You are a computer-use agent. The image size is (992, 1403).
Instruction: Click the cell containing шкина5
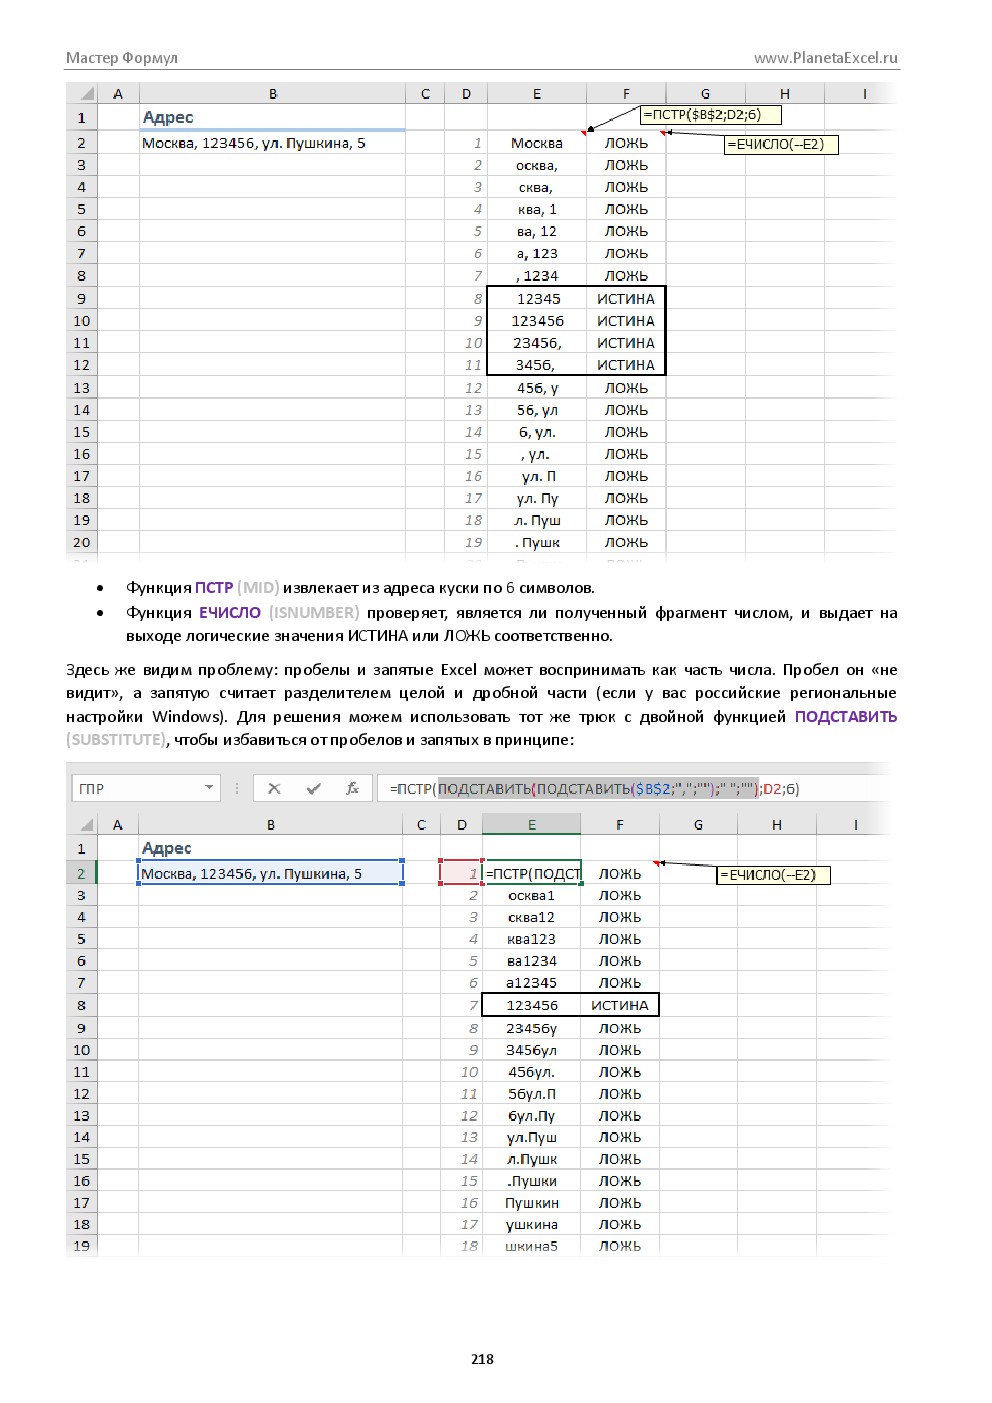coord(532,1246)
